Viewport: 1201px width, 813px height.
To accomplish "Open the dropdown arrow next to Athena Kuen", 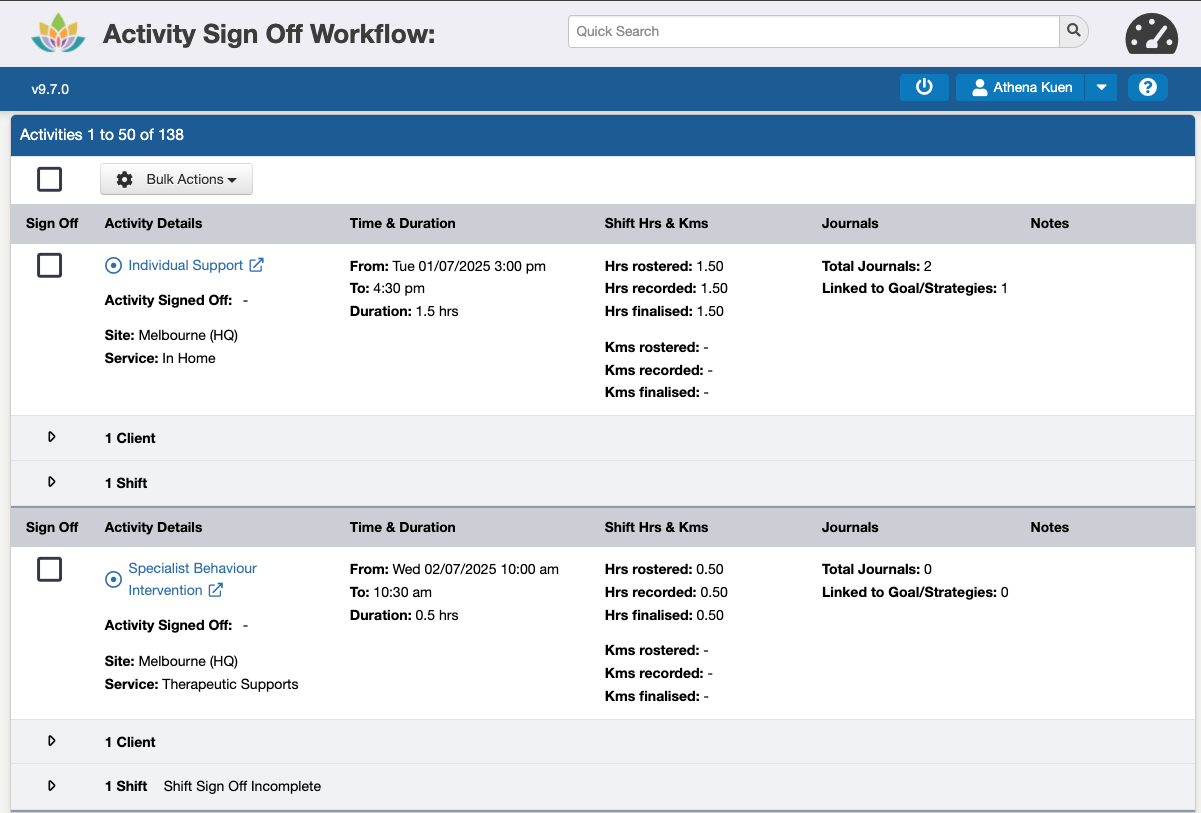I will [x=1101, y=87].
